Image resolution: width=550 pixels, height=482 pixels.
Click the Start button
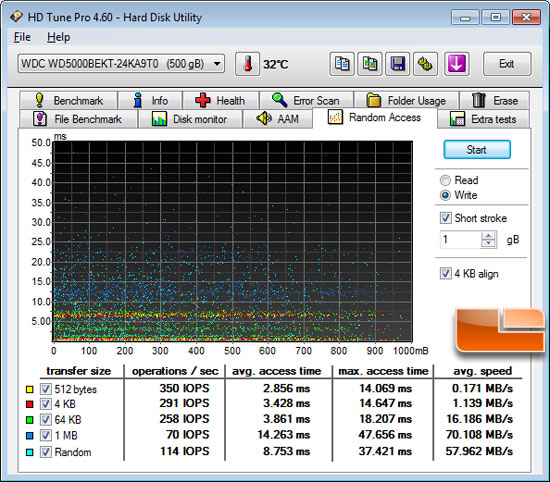477,150
